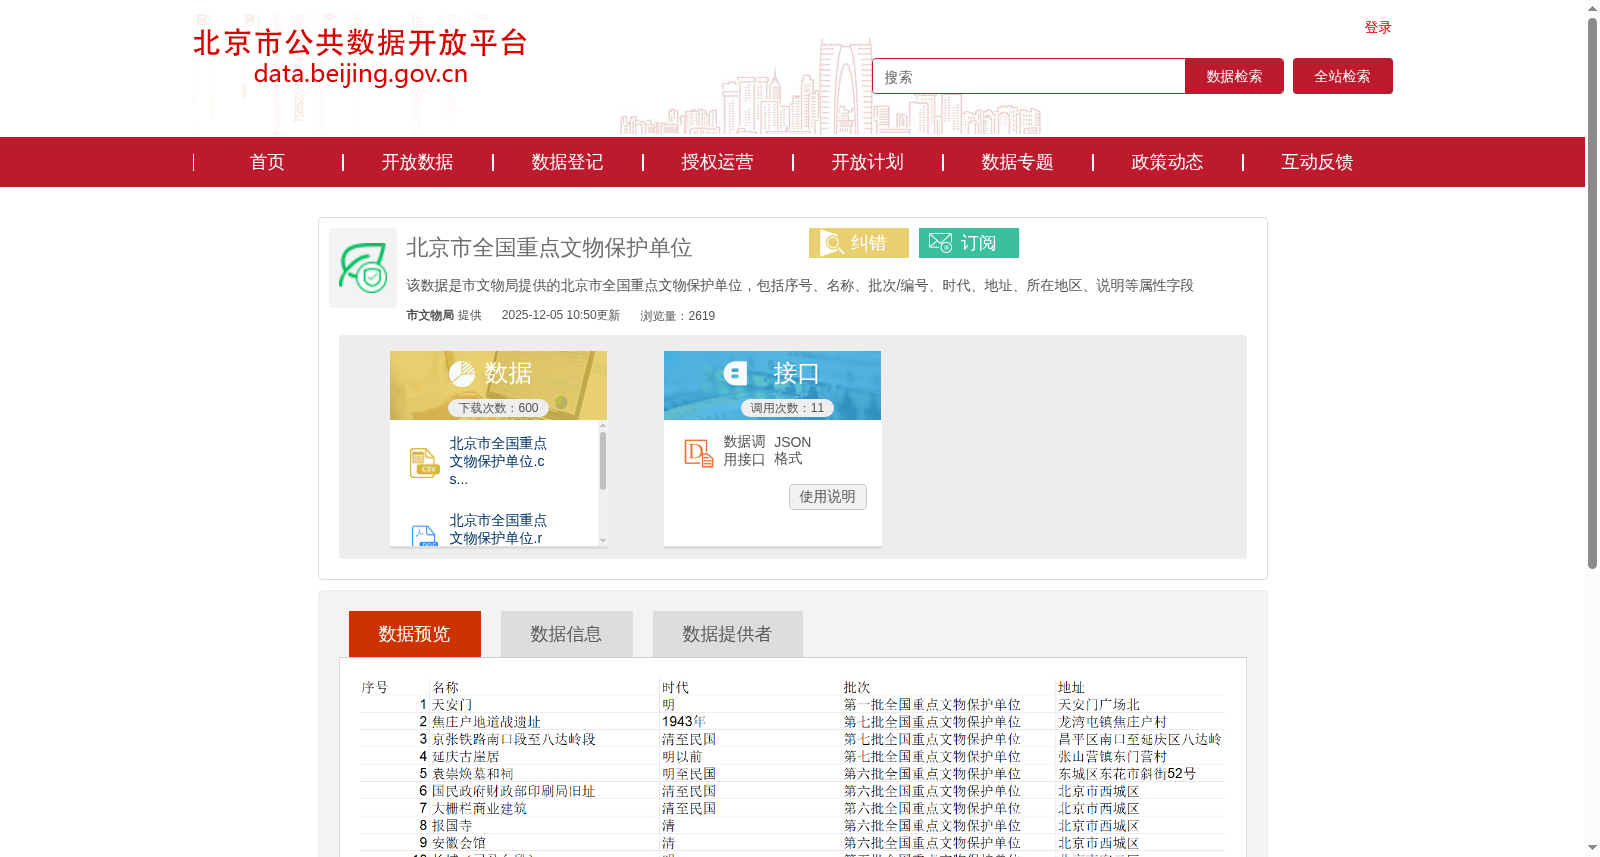Click the dataset leaf shield icon
1600x857 pixels.
(363, 268)
